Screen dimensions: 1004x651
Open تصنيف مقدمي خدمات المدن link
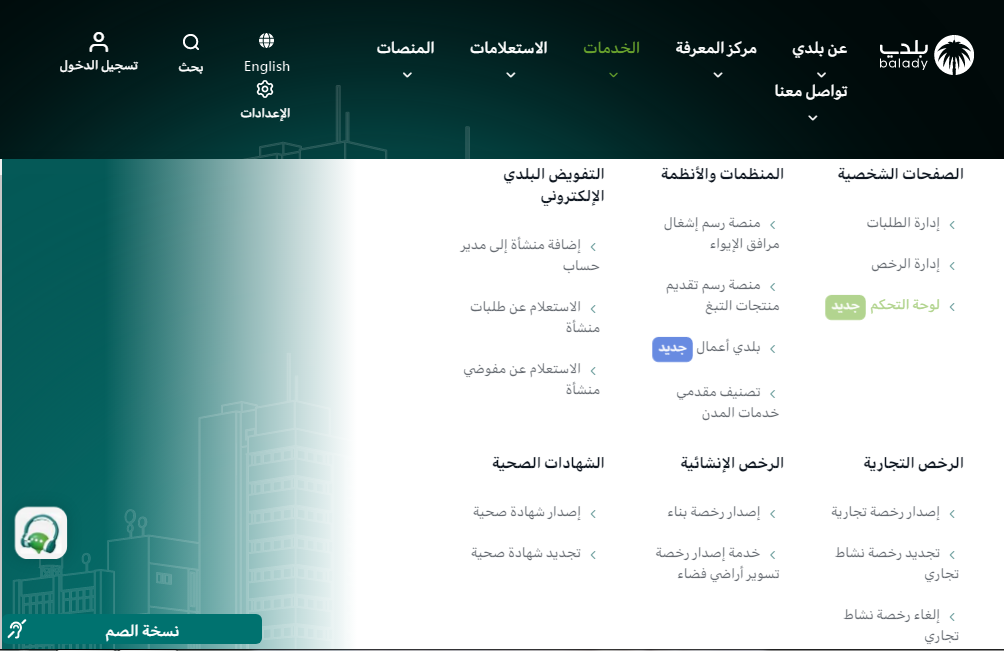coord(727,402)
